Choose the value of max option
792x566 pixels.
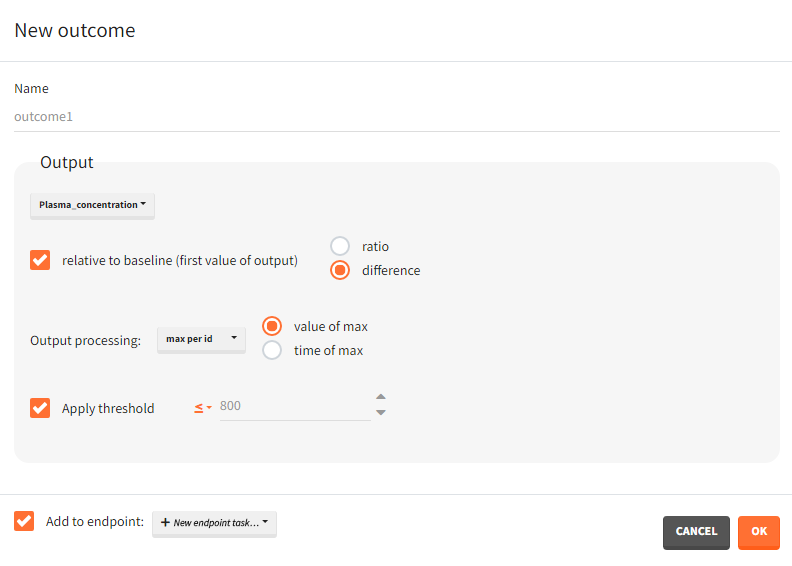pyautogui.click(x=271, y=326)
